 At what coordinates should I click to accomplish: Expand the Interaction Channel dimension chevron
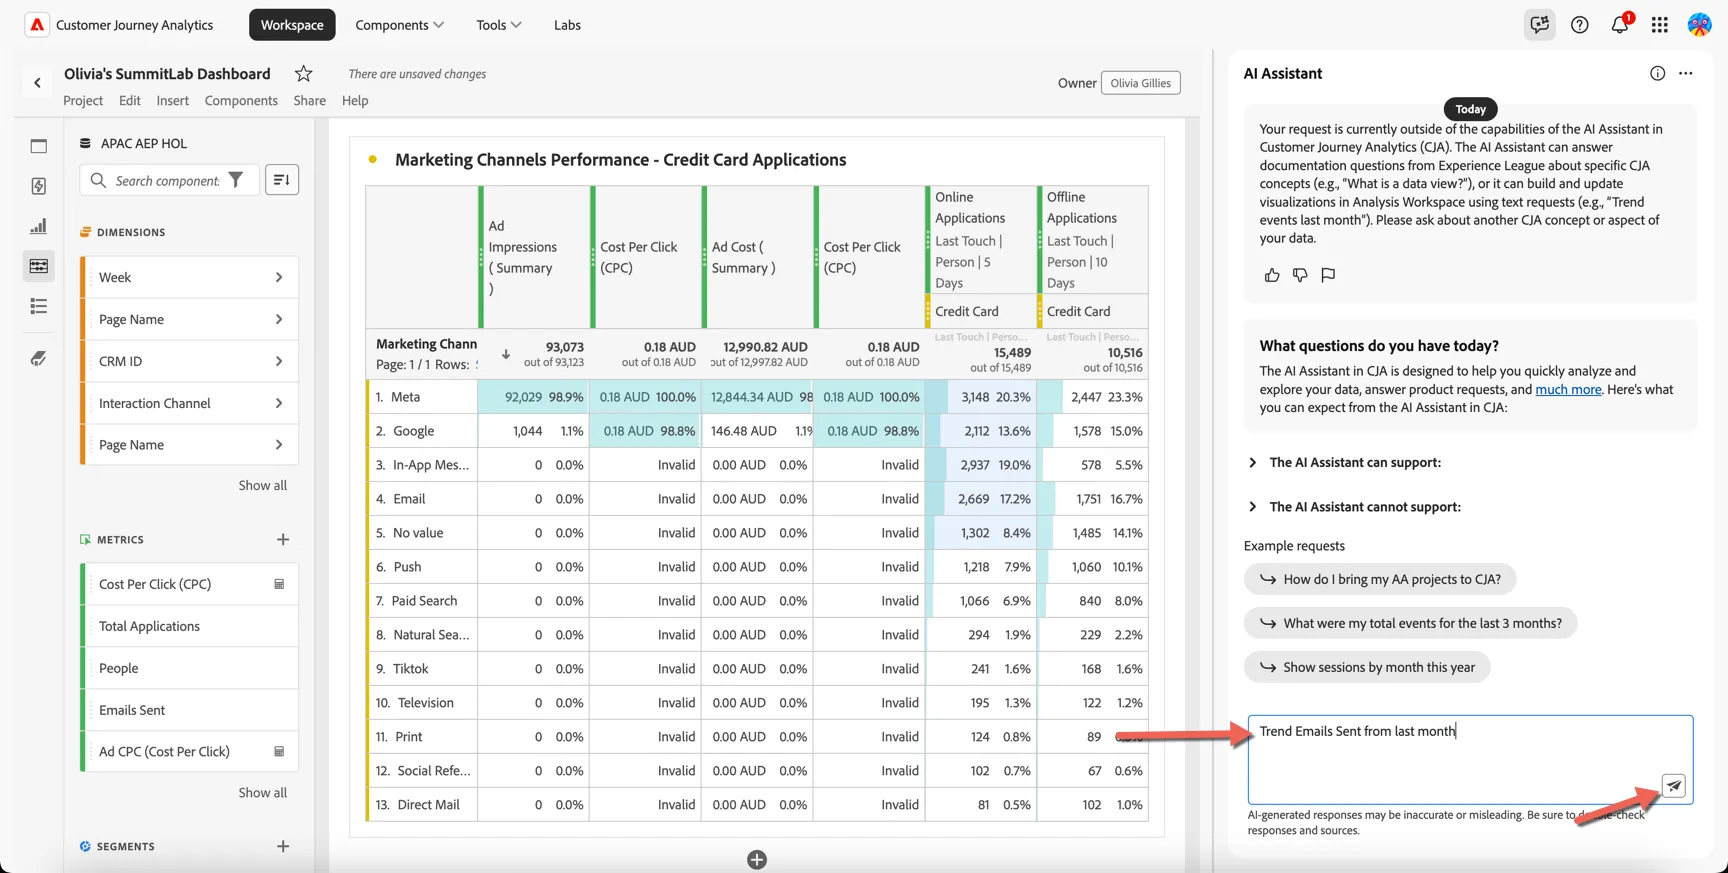[279, 403]
